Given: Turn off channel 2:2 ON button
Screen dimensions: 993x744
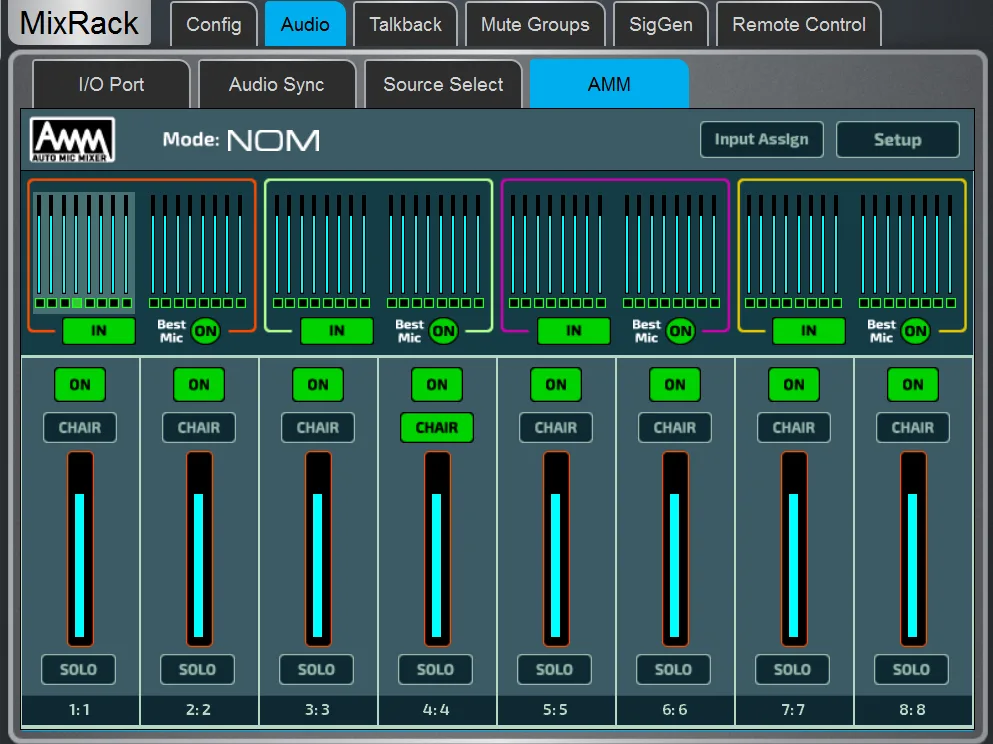Looking at the screenshot, I should pos(199,384).
